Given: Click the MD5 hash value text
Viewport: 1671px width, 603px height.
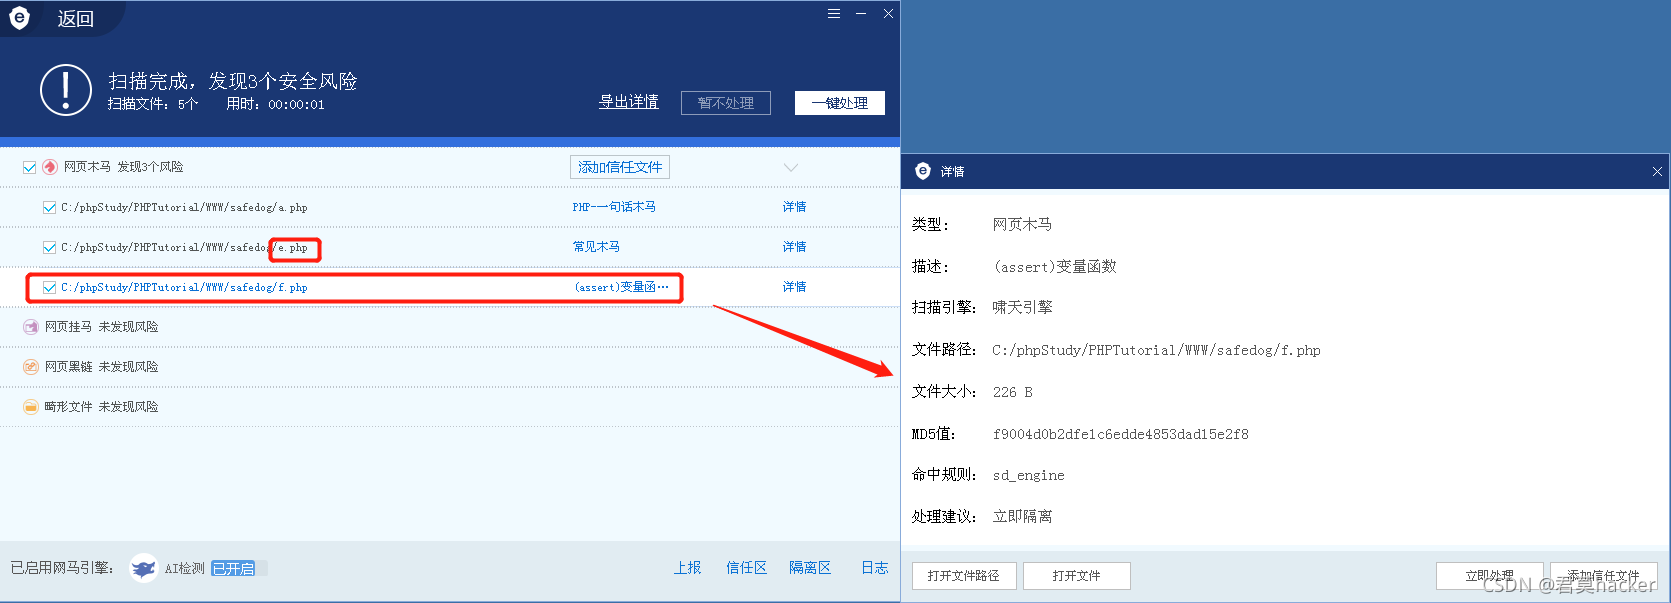Looking at the screenshot, I should click(1120, 434).
